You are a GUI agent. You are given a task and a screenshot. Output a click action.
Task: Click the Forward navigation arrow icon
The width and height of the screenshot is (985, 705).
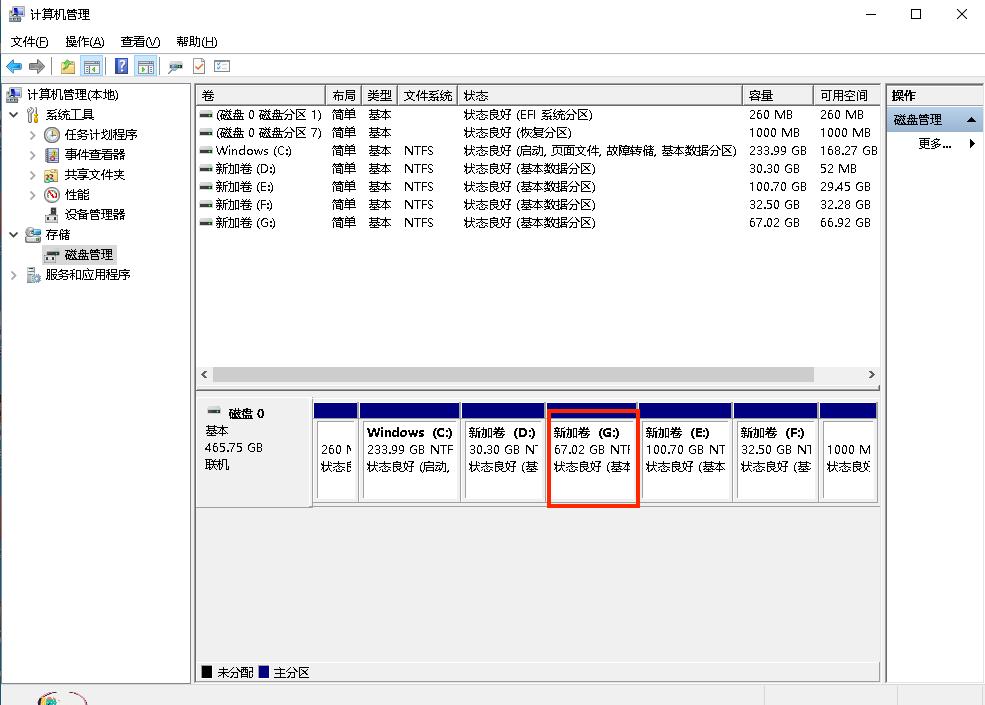[x=37, y=66]
